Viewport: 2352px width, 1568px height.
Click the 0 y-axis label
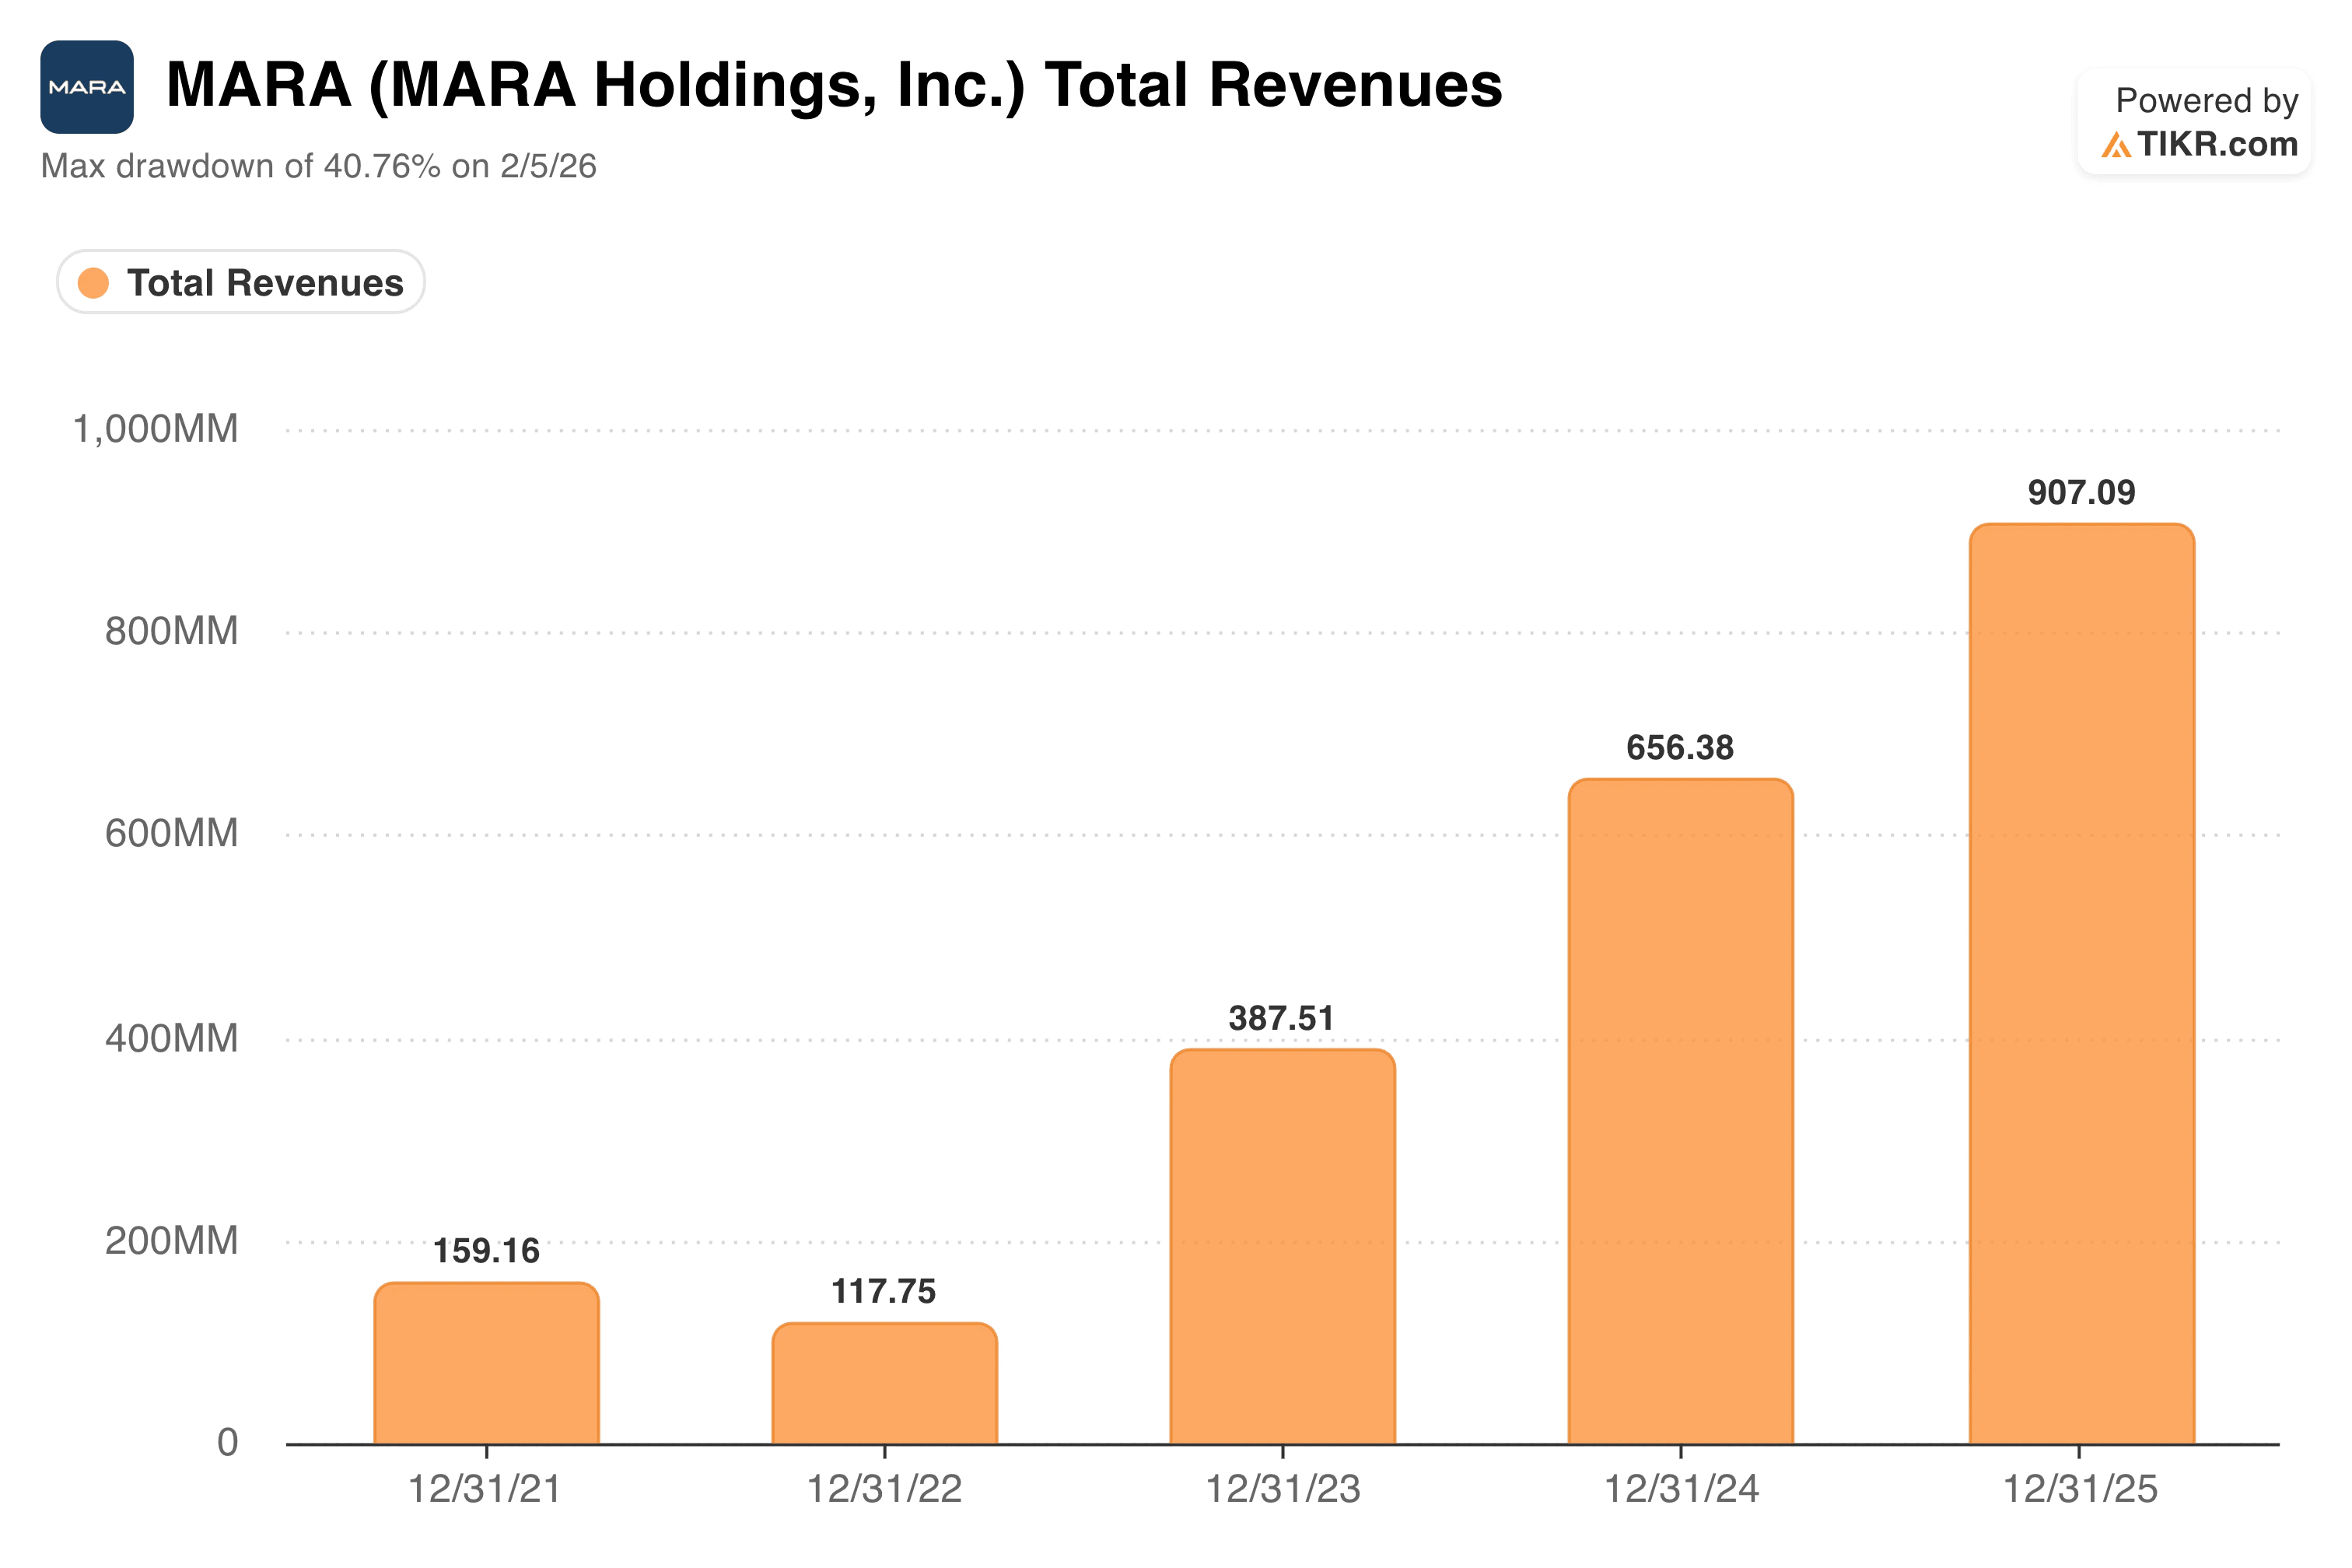pos(228,1442)
